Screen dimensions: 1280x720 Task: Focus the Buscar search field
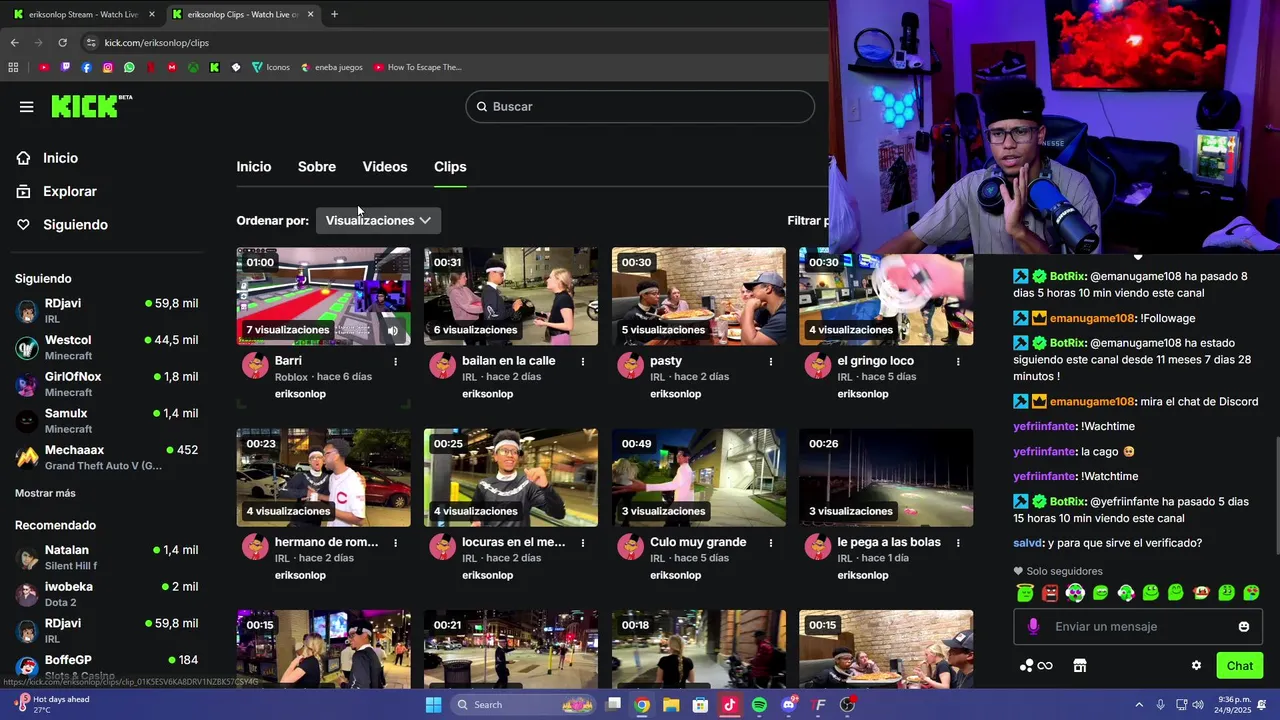point(640,107)
